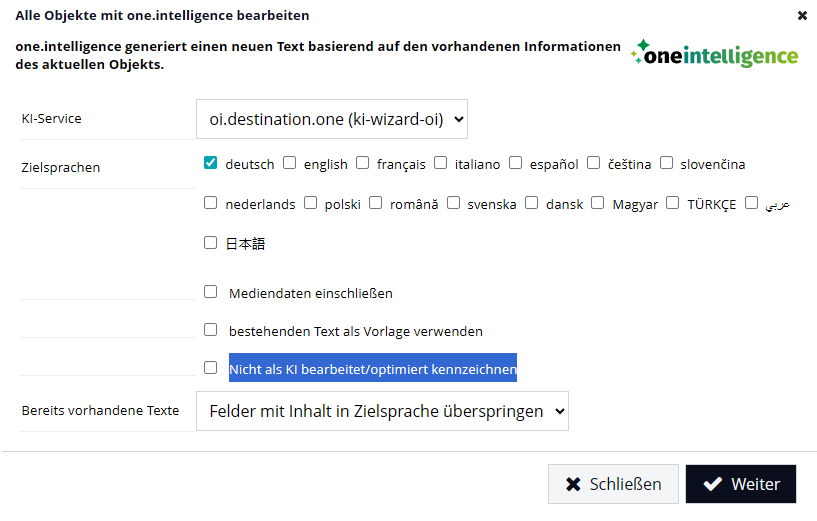Check bestehenden Text als Vorlage verwenden
The image size is (817, 521).
point(211,329)
